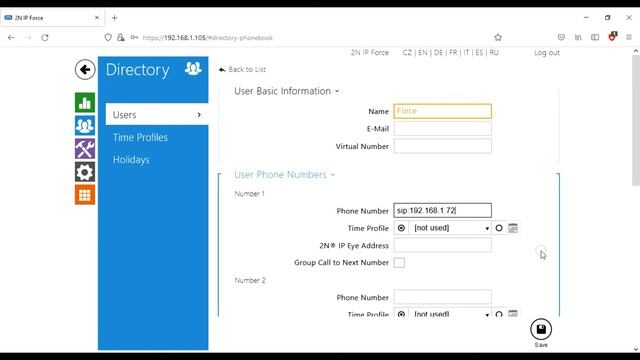The width and height of the screenshot is (640, 360).
Task: Switch to the 2N IP Force browser tab
Action: point(52,18)
